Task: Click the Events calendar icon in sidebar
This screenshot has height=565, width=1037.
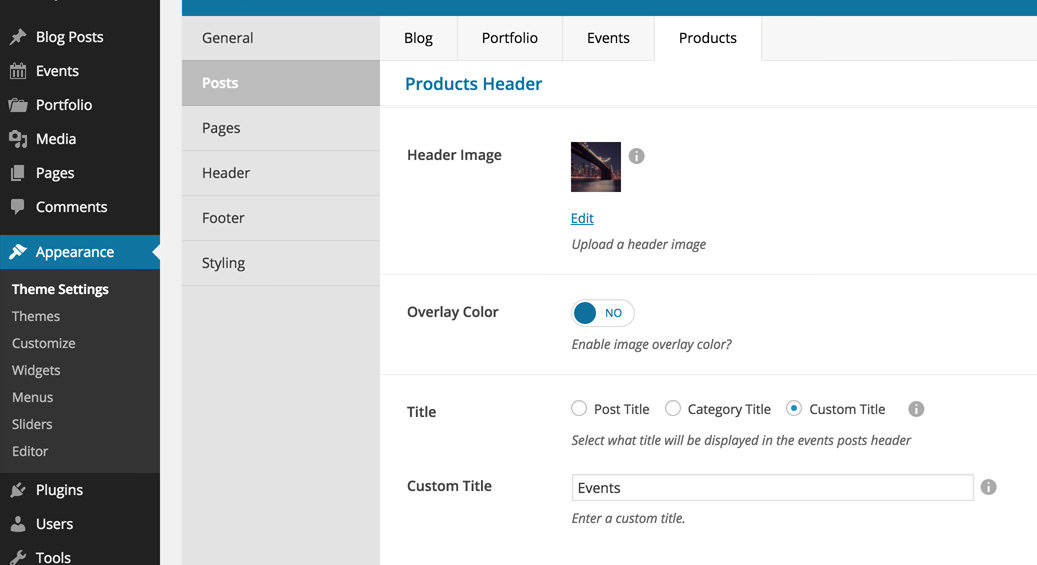Action: coord(18,71)
